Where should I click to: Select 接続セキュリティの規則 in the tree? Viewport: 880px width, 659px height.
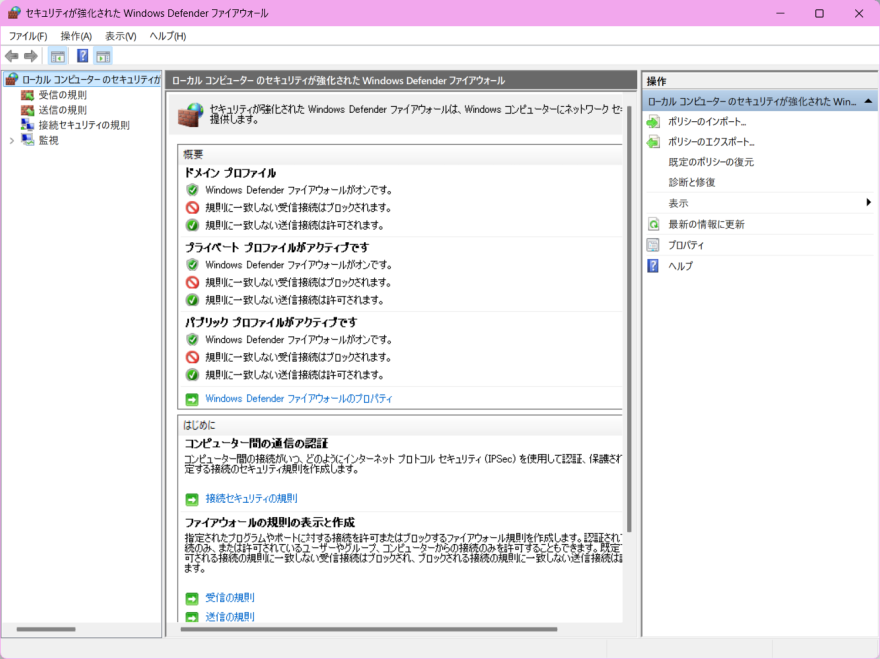[x=83, y=125]
